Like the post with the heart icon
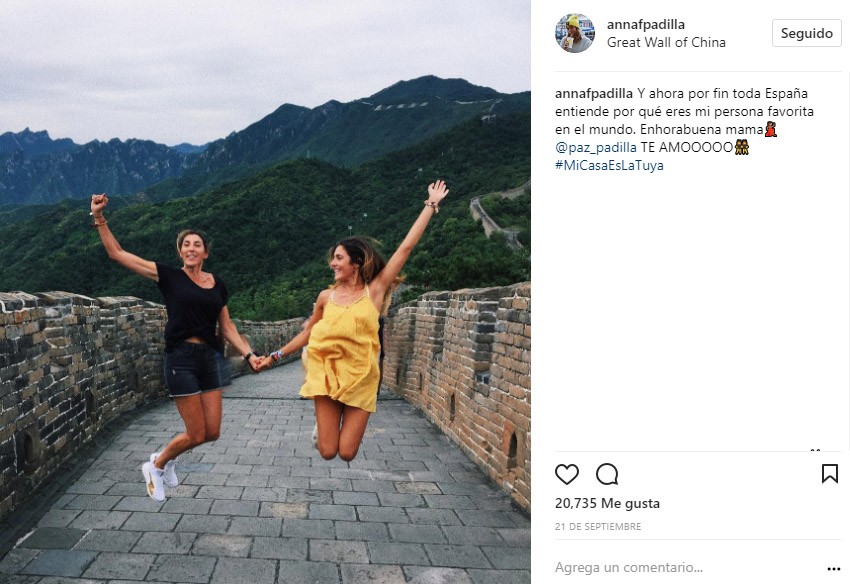850x584 pixels. click(x=567, y=474)
